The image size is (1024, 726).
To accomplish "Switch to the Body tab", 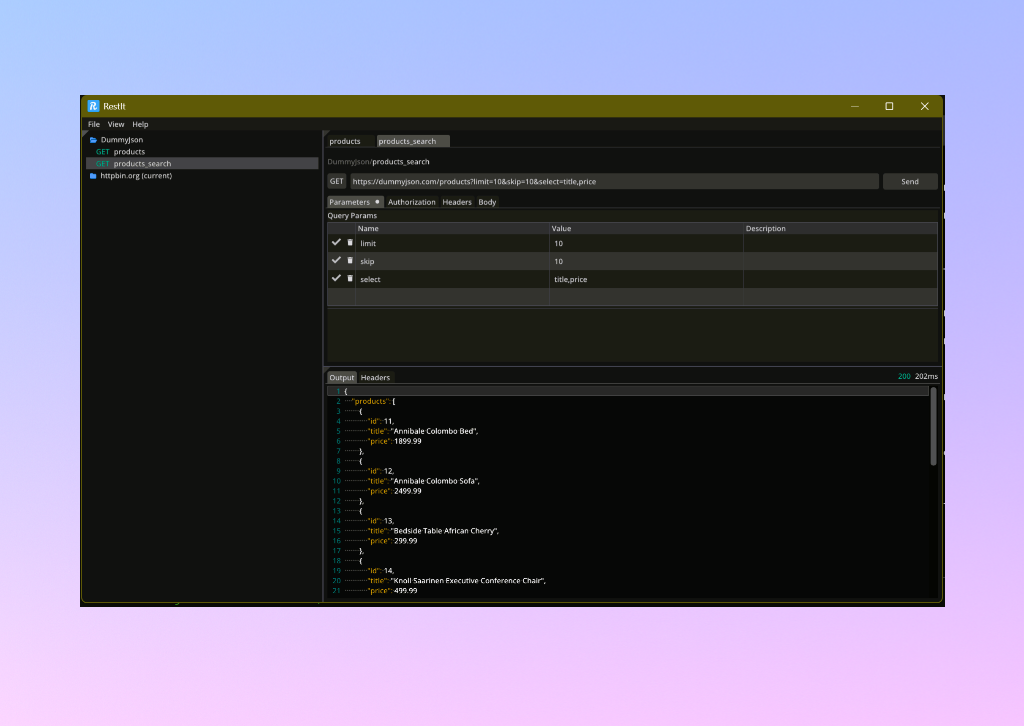I will pos(487,202).
